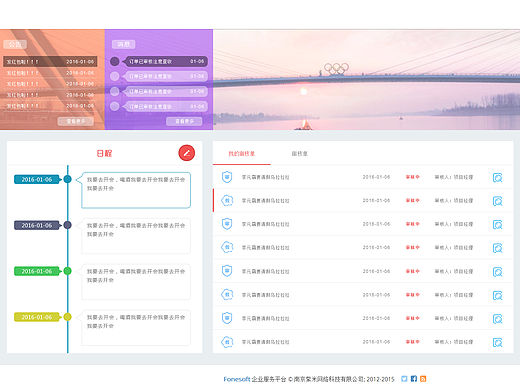This screenshot has width=520, height=390.
Task: Open the view-details magnifier icon in the third request row
Action: [x=497, y=225]
